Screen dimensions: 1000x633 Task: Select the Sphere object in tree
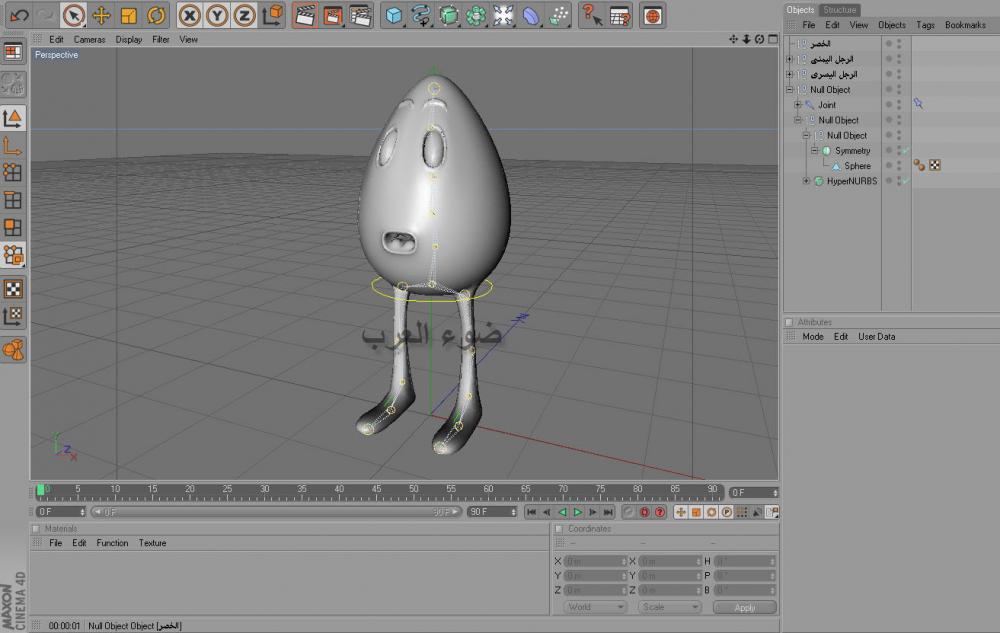pos(857,166)
